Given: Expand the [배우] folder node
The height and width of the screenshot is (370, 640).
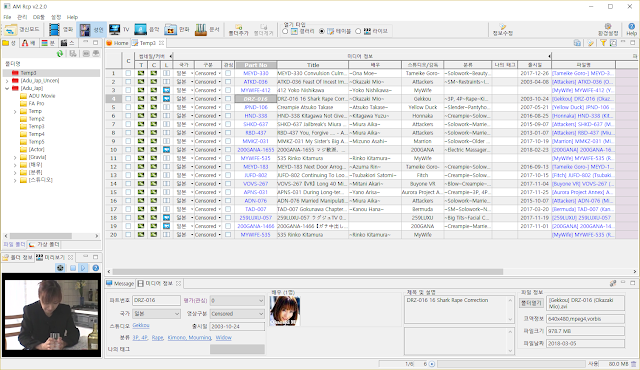Looking at the screenshot, I should 15,165.
